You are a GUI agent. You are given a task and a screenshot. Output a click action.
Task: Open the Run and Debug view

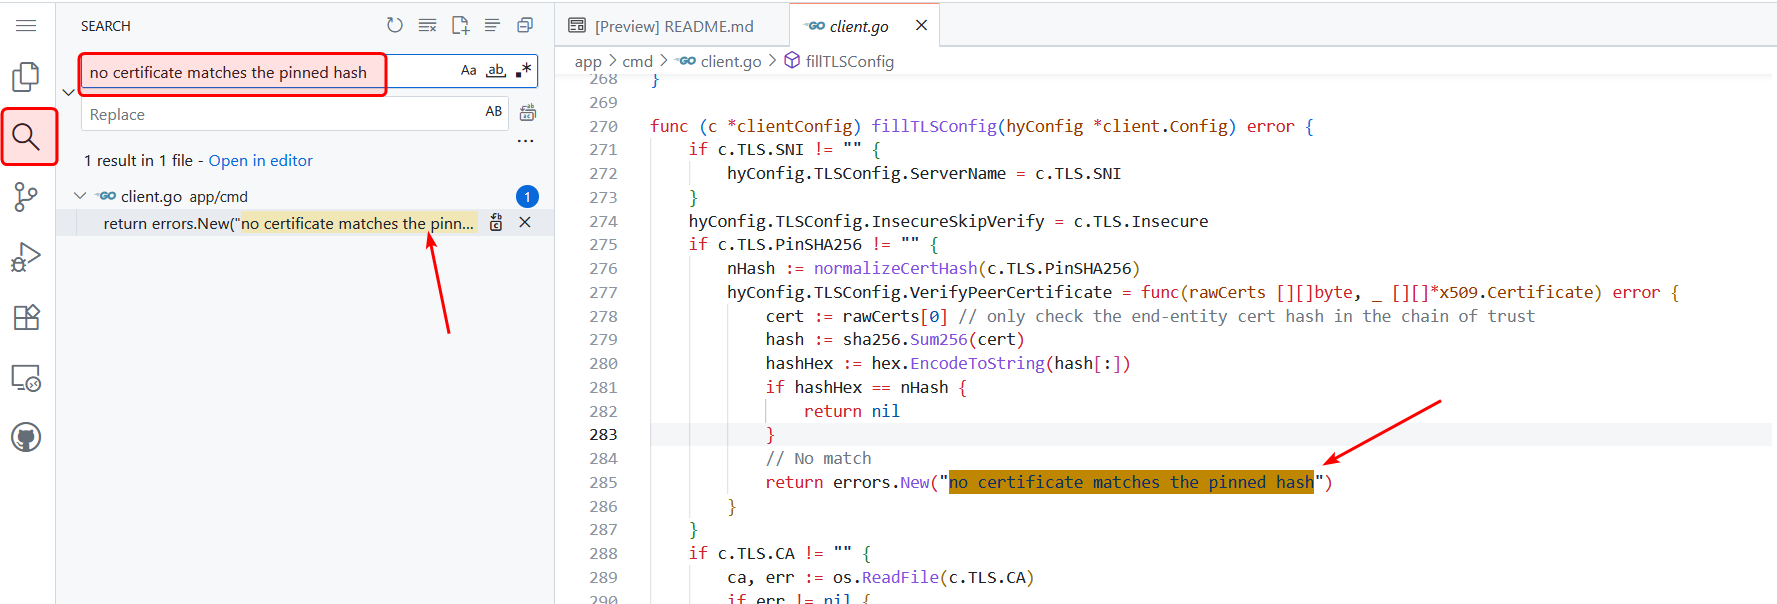26,257
